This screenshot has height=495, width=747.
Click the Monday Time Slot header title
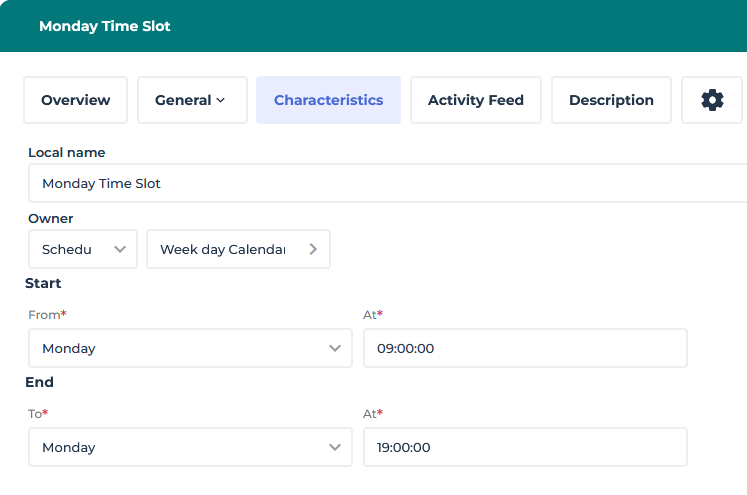point(105,26)
